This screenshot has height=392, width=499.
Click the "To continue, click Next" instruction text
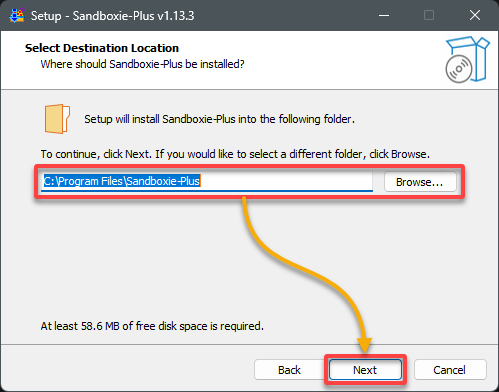tap(235, 154)
